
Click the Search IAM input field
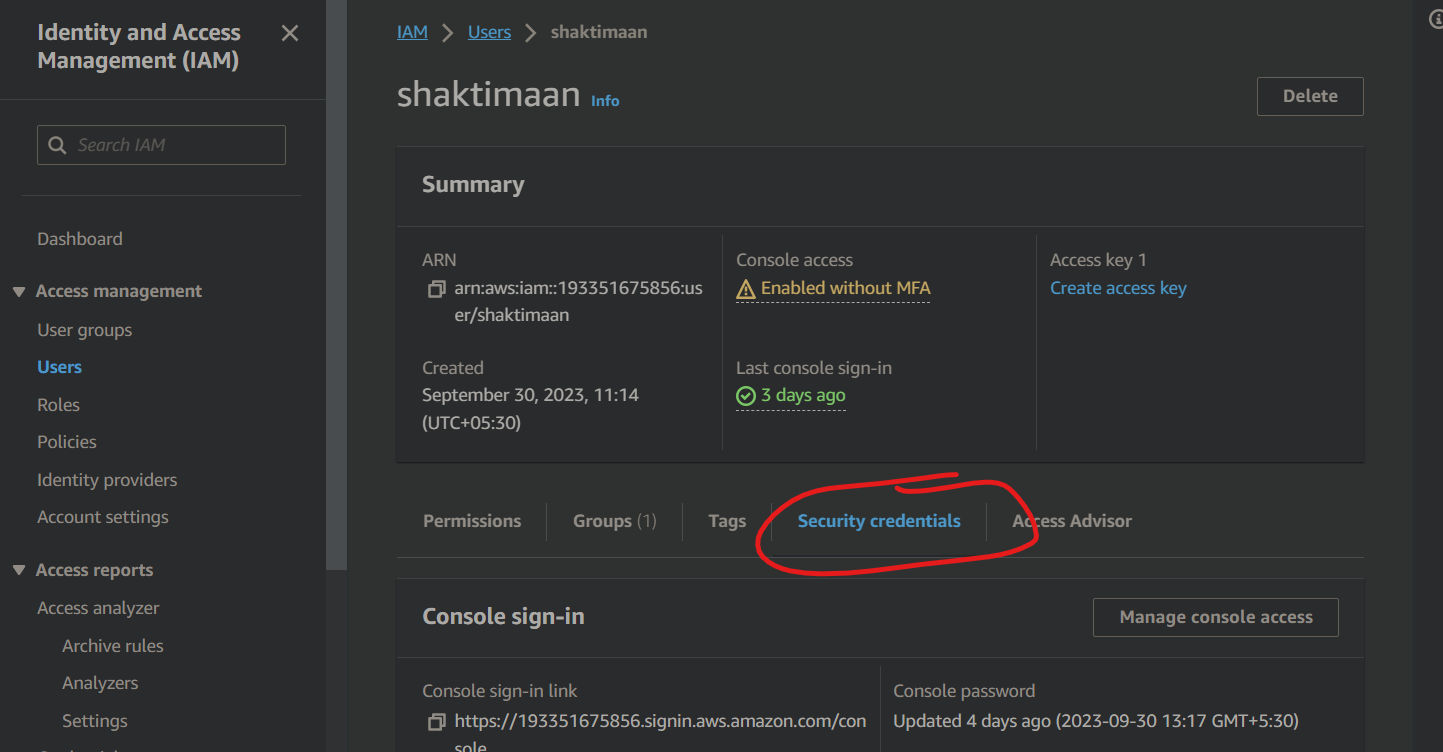[x=161, y=145]
